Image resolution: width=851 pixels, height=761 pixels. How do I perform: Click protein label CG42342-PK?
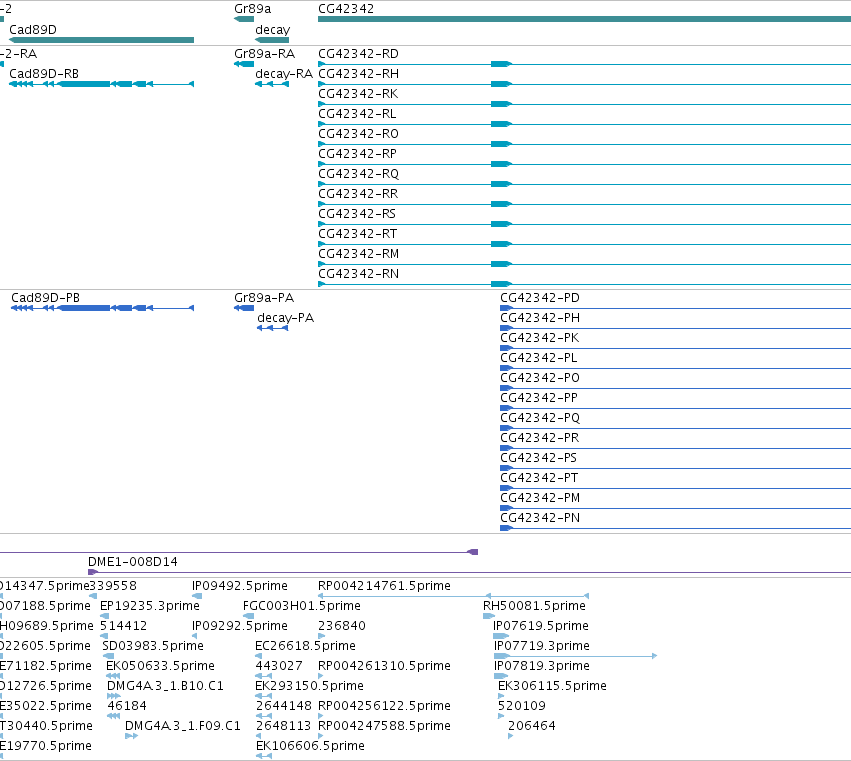pos(539,338)
